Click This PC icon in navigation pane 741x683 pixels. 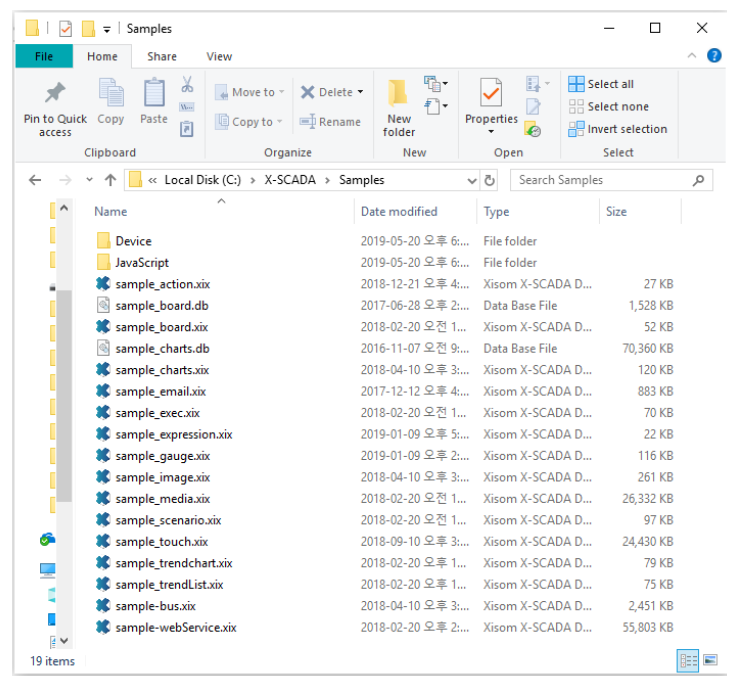(x=47, y=571)
